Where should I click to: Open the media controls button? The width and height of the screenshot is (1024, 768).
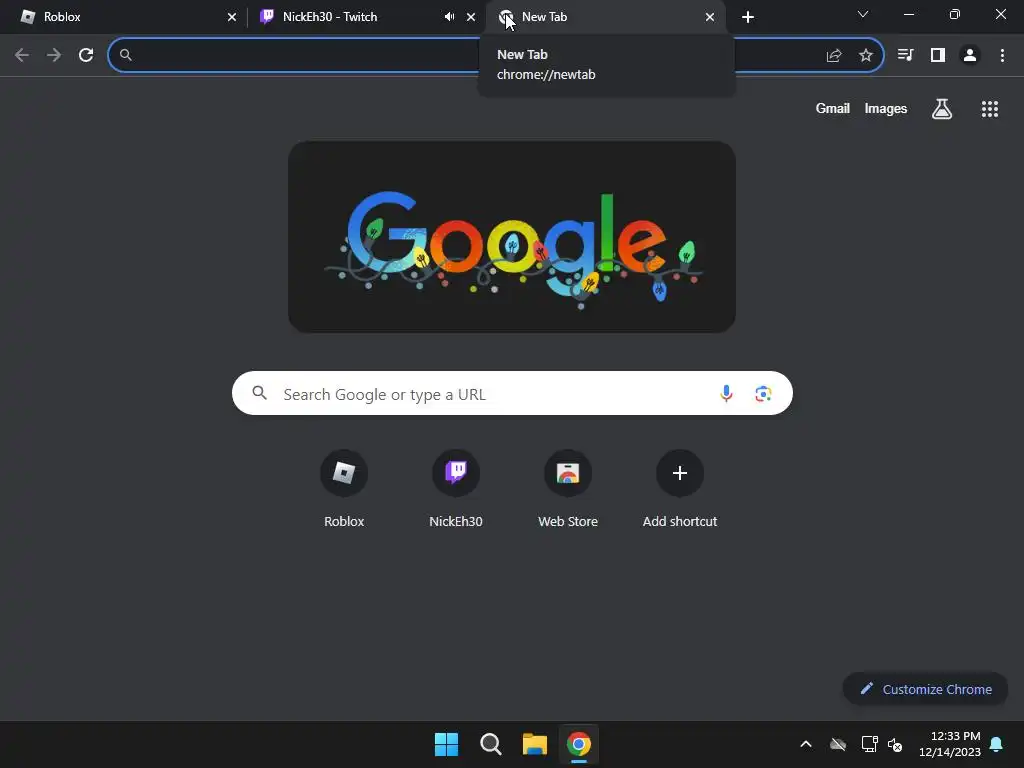905,56
